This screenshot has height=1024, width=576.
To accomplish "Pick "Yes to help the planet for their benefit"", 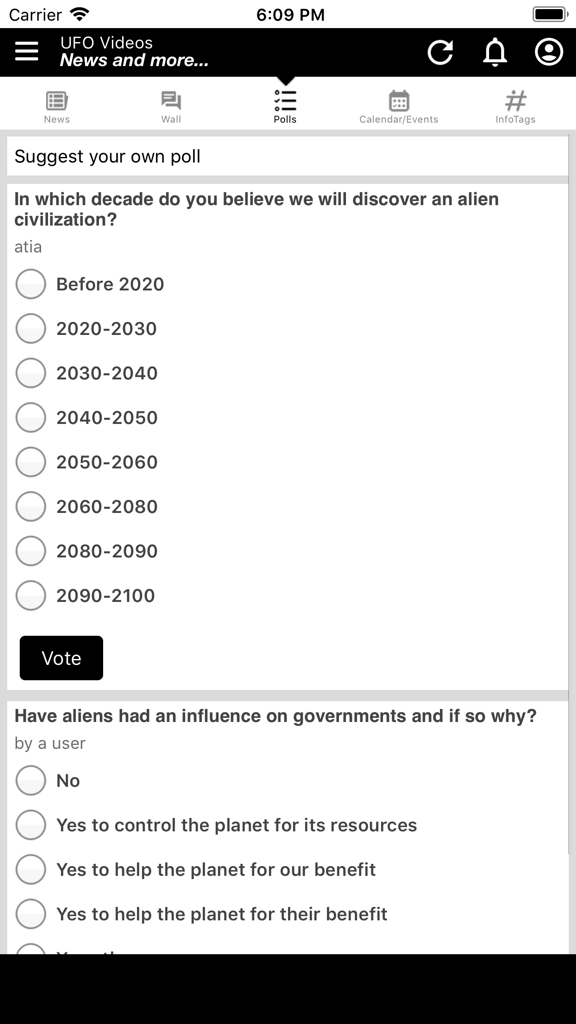I will click(x=31, y=913).
